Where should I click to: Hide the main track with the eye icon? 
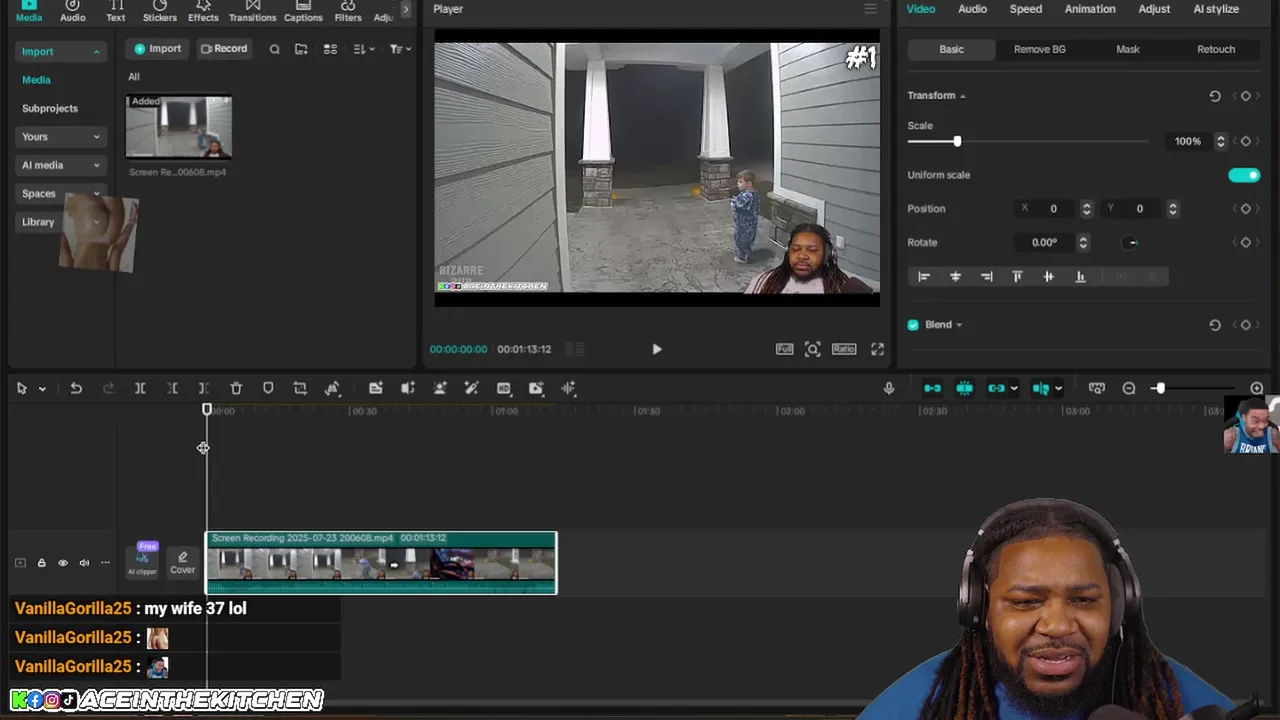click(63, 563)
